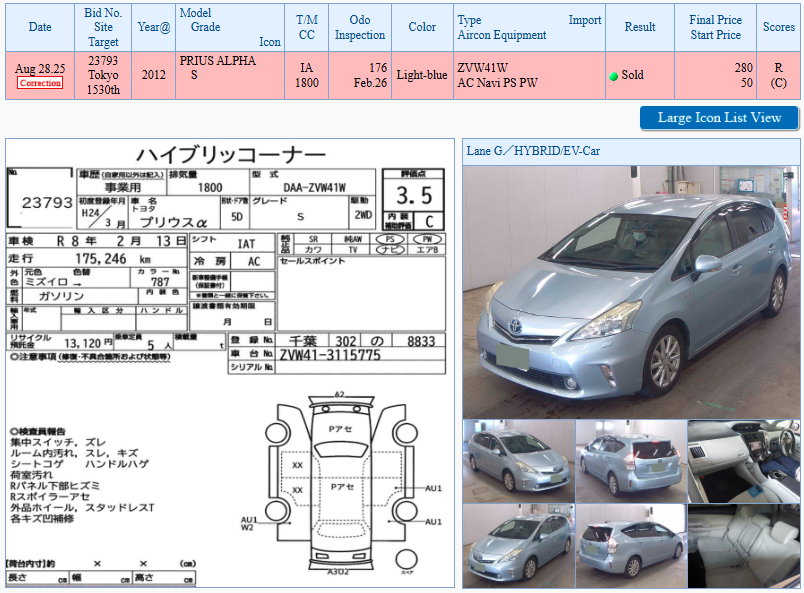Viewport: 804px width, 593px height.
Task: Open the dashboard interior thumbnail
Action: (x=743, y=460)
